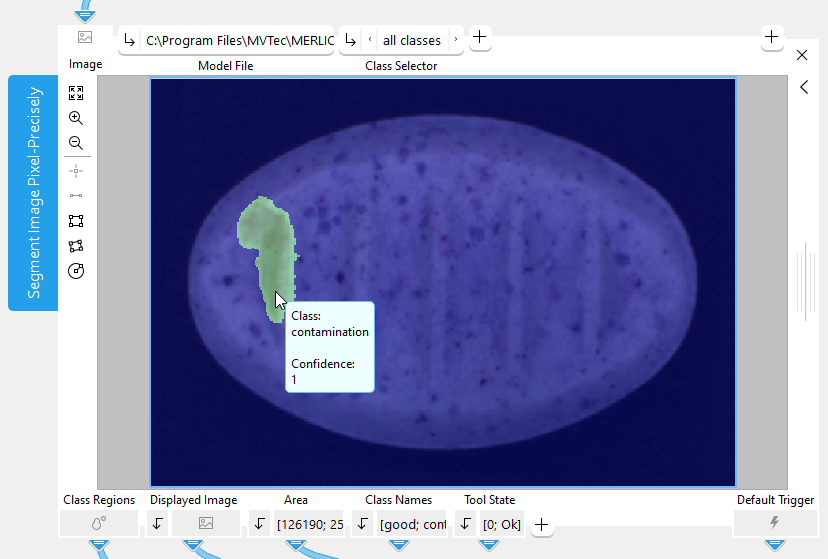Image resolution: width=828 pixels, height=559 pixels.
Task: Click the Displayed Image result icon
Action: [x=206, y=523]
